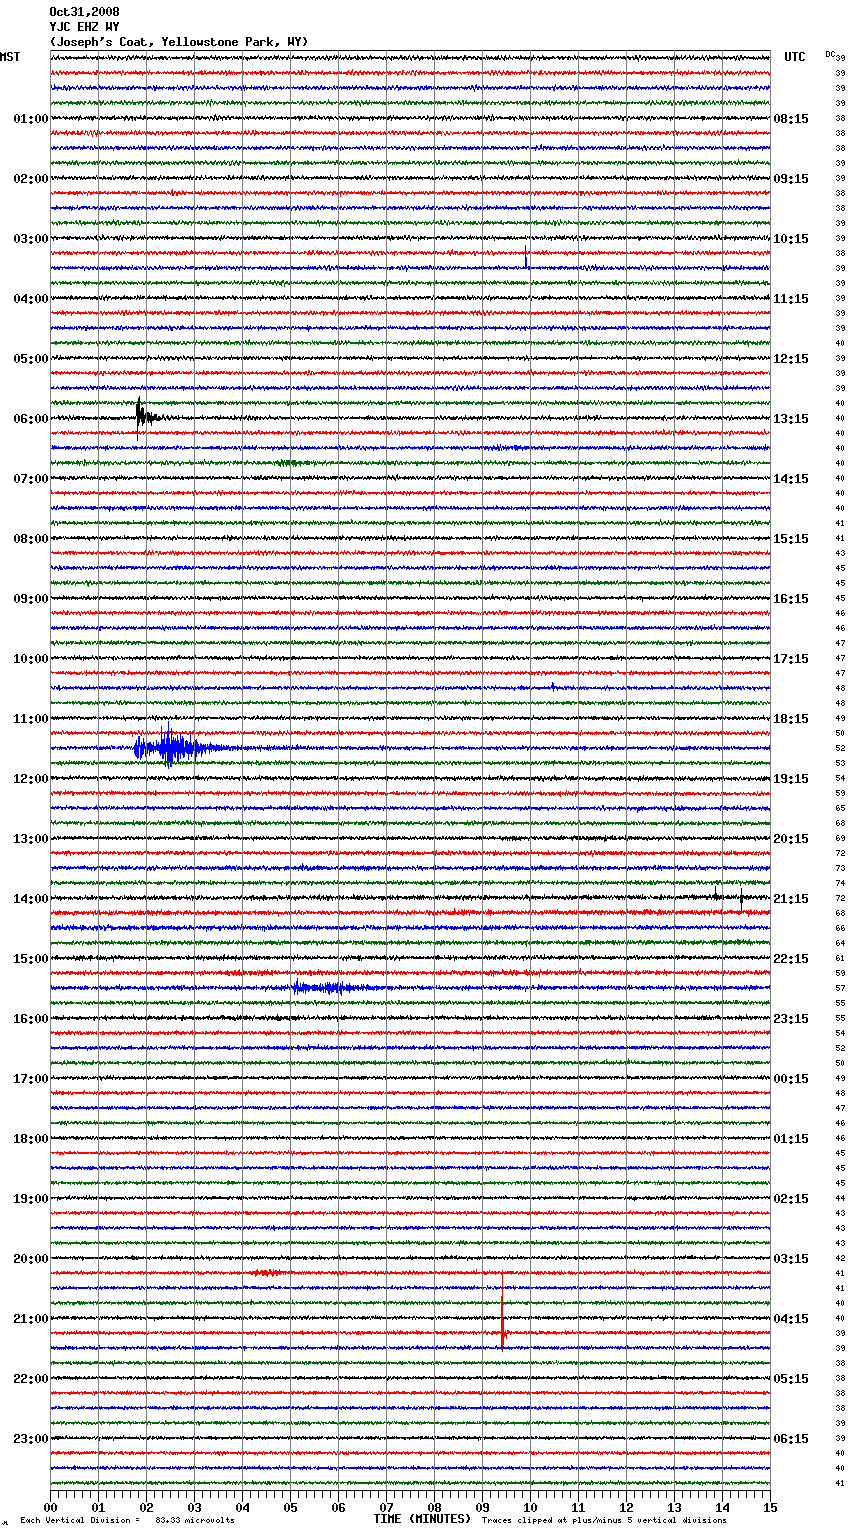The height and width of the screenshot is (1534, 850).
Task: Click the TIME (MINUTES) axis title
Action: tap(422, 1519)
